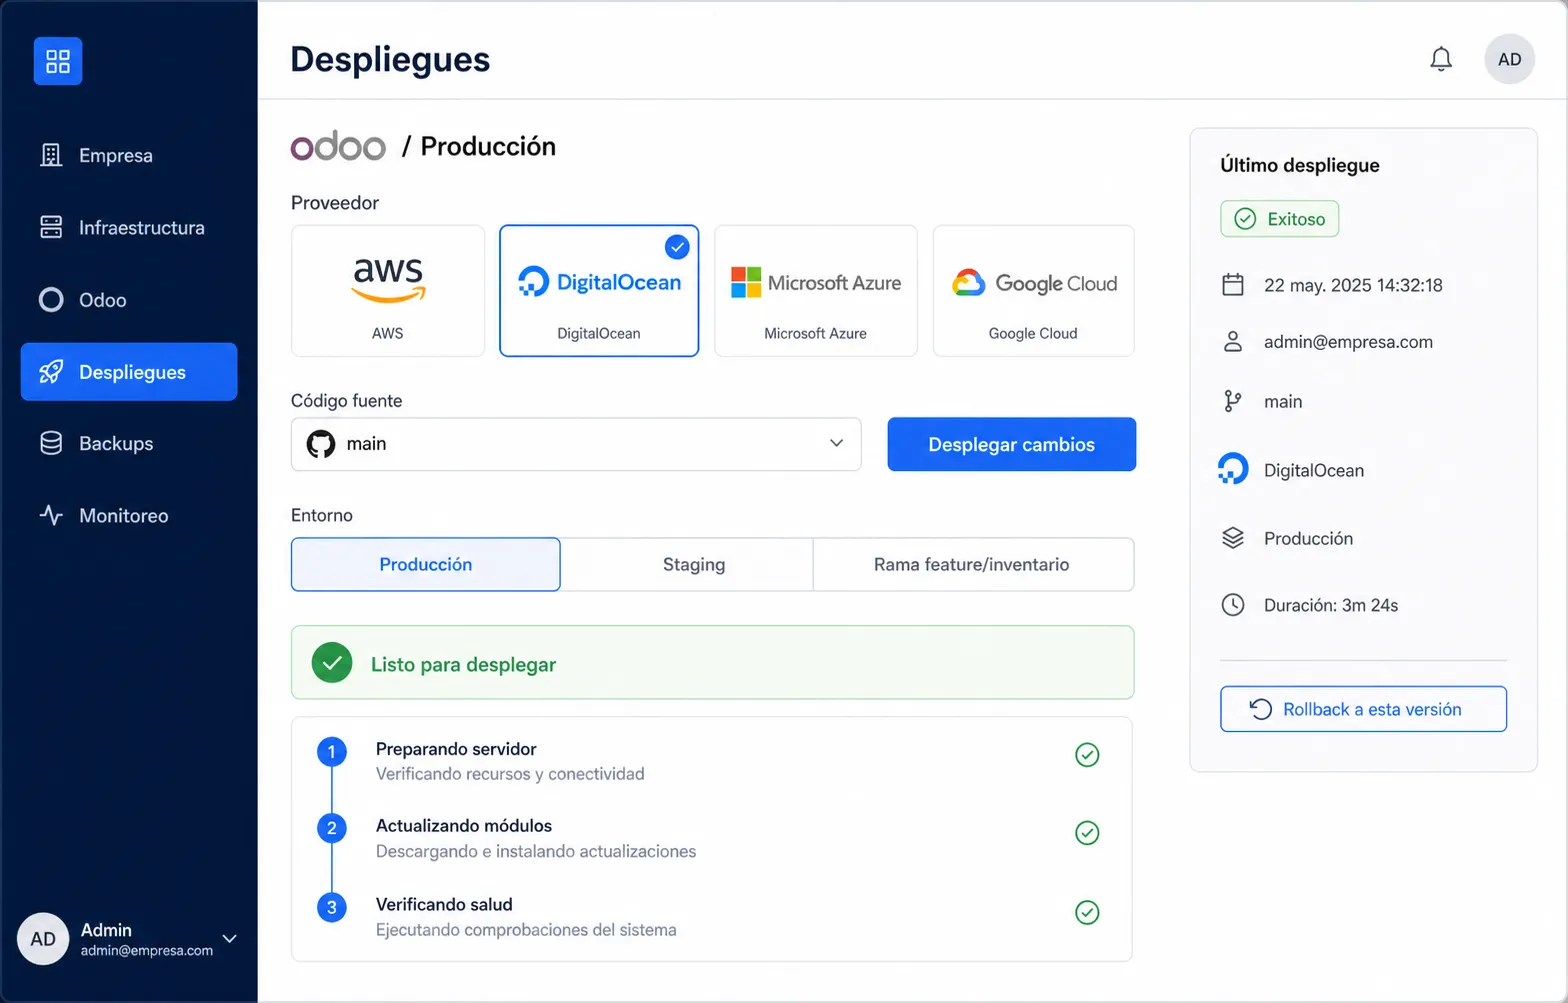Screen dimensions: 1568x1003
Task: Expand the Admin account menu chevron
Action: (230, 939)
